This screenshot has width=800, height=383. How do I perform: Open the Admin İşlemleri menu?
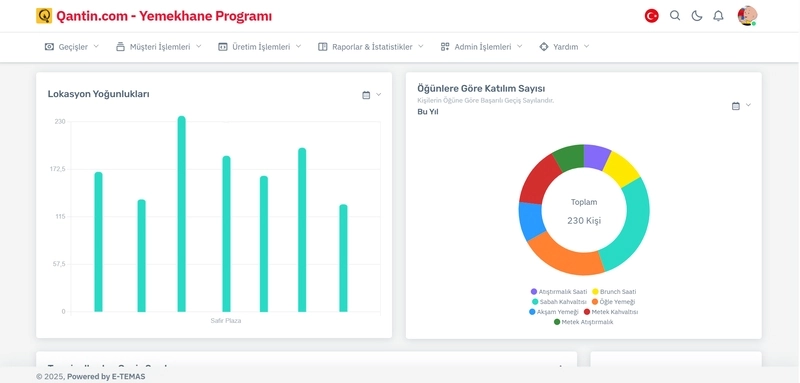click(x=482, y=47)
